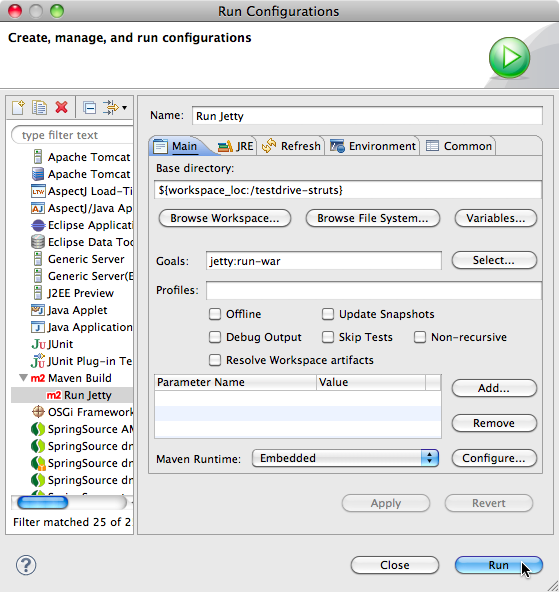The height and width of the screenshot is (592, 559).
Task: Click the Eclipse Data Tools database icon
Action: (x=38, y=242)
